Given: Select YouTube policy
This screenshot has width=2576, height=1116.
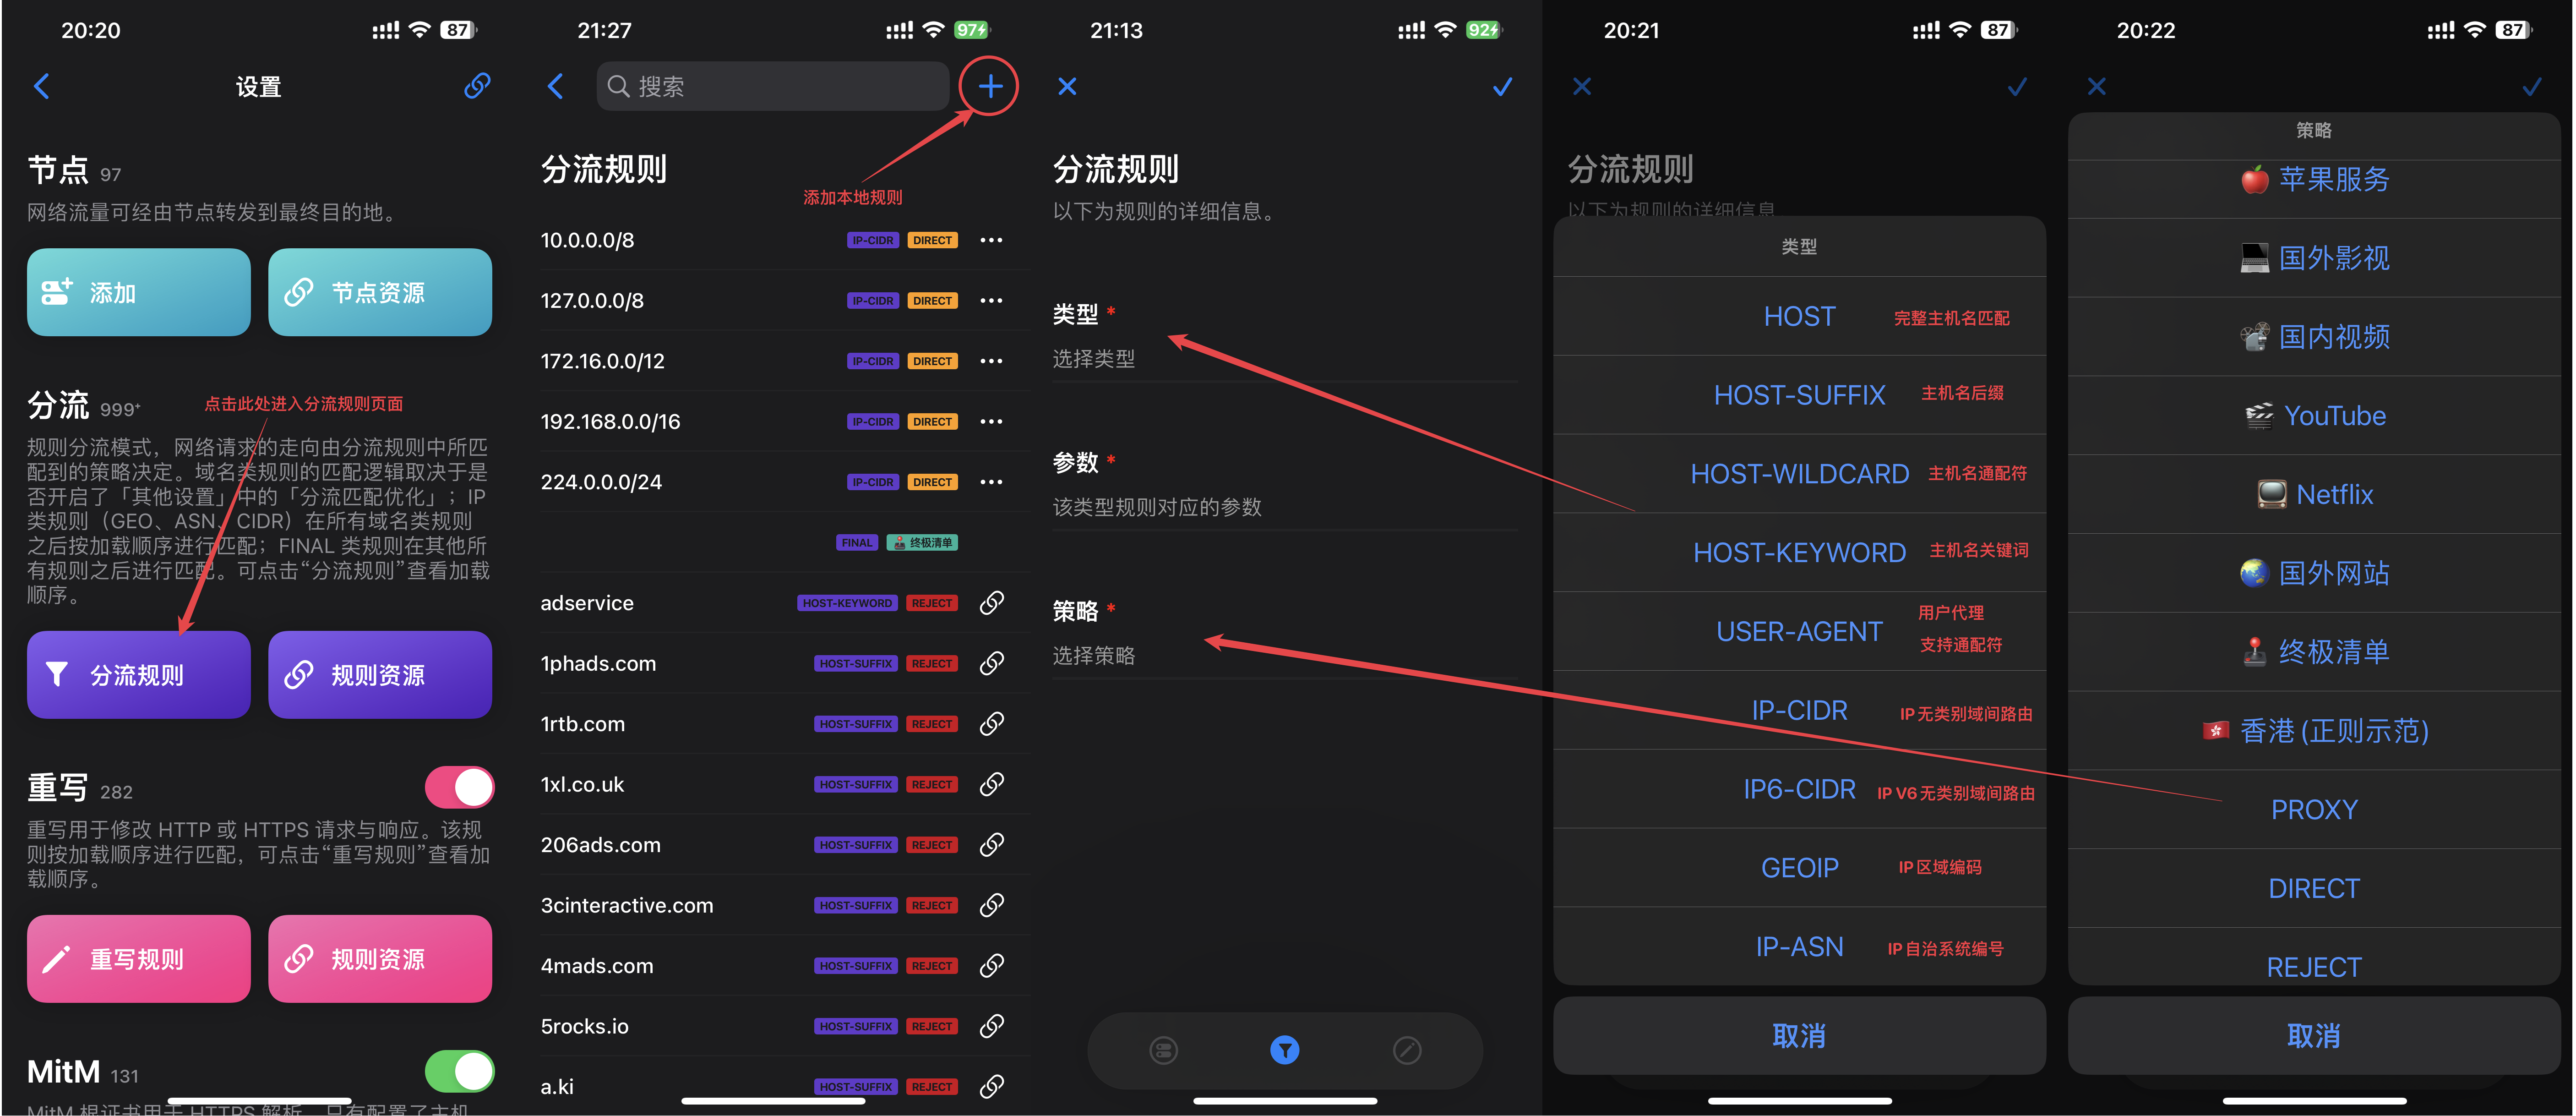Looking at the screenshot, I should point(2314,416).
